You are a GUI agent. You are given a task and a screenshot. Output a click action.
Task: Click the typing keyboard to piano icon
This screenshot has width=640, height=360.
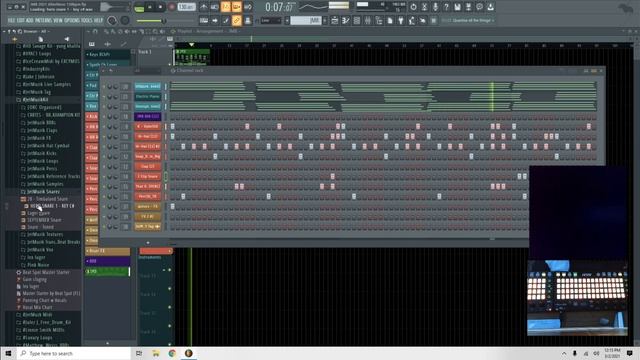[204, 20]
